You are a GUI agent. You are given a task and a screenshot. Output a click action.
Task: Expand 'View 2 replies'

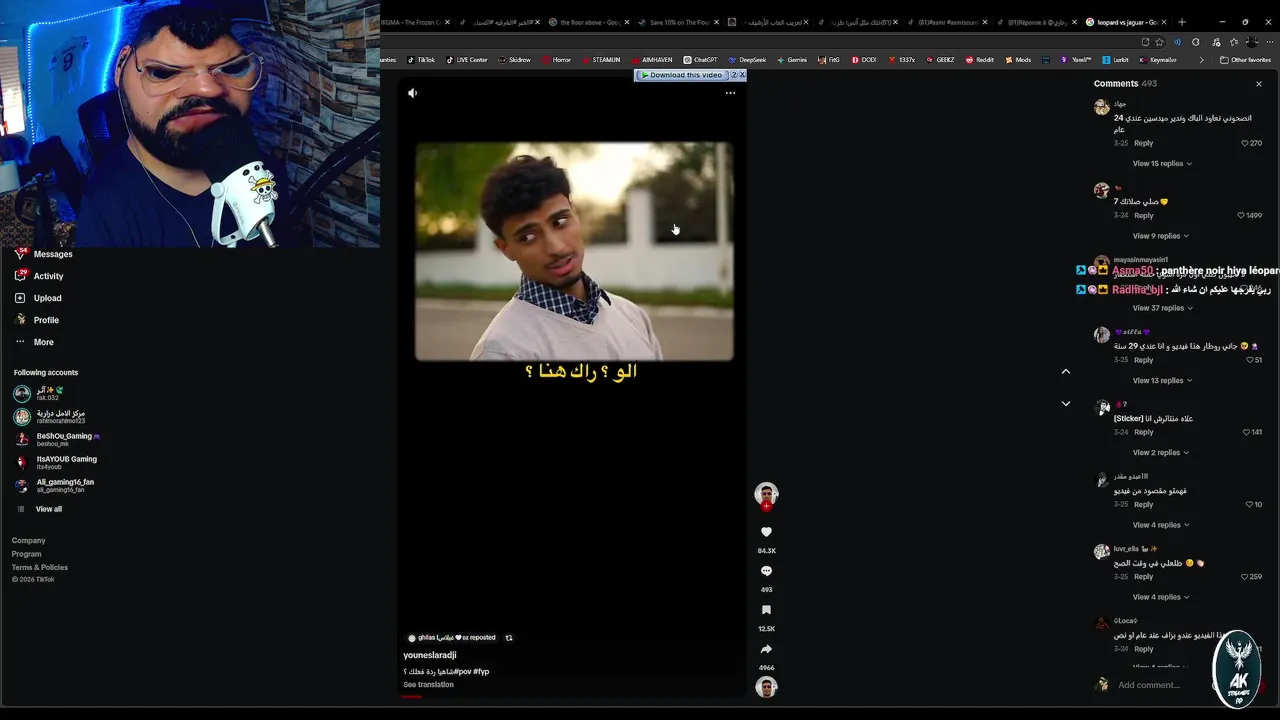tap(1160, 453)
